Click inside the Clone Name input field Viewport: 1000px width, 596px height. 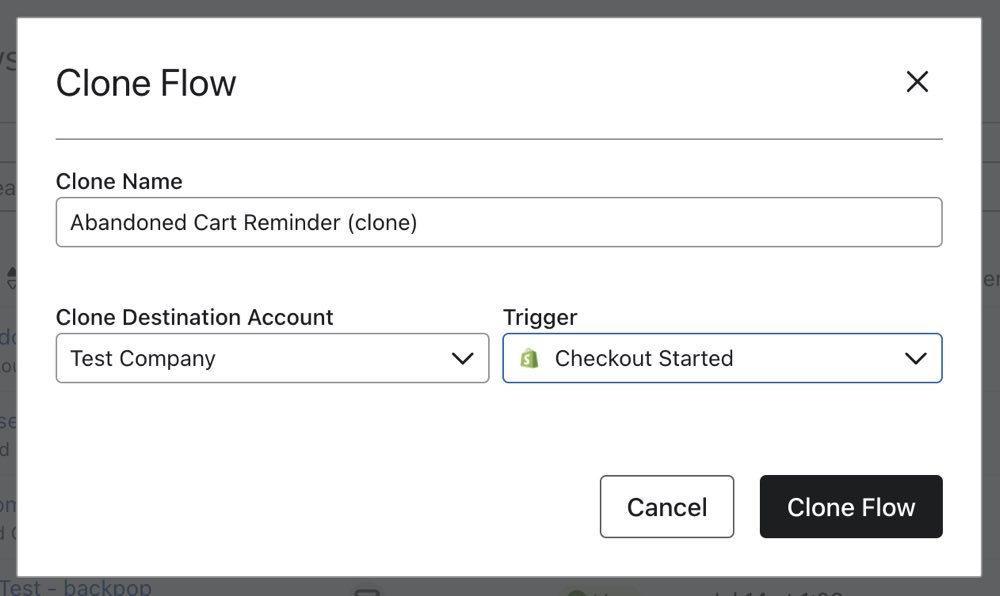tap(500, 222)
